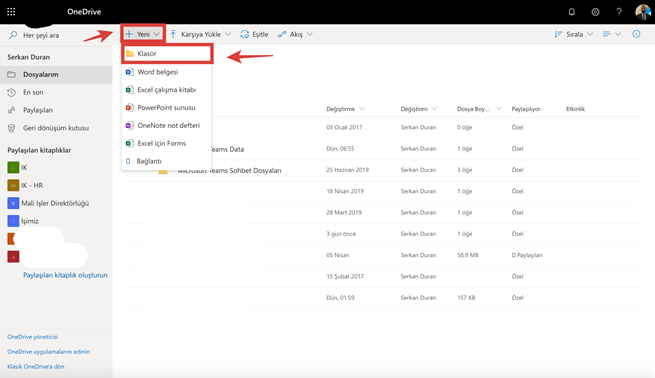This screenshot has height=378, width=655.
Task: Click the 25 Haziran 2019 date cell
Action: pos(348,170)
